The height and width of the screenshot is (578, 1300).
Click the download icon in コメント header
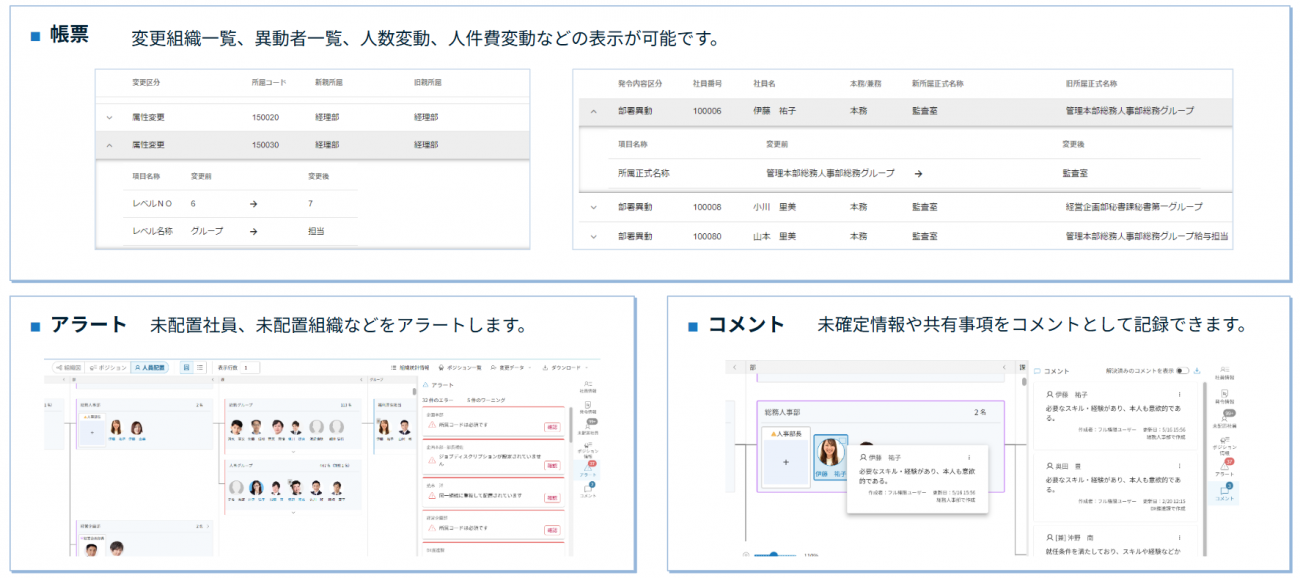point(1196,371)
